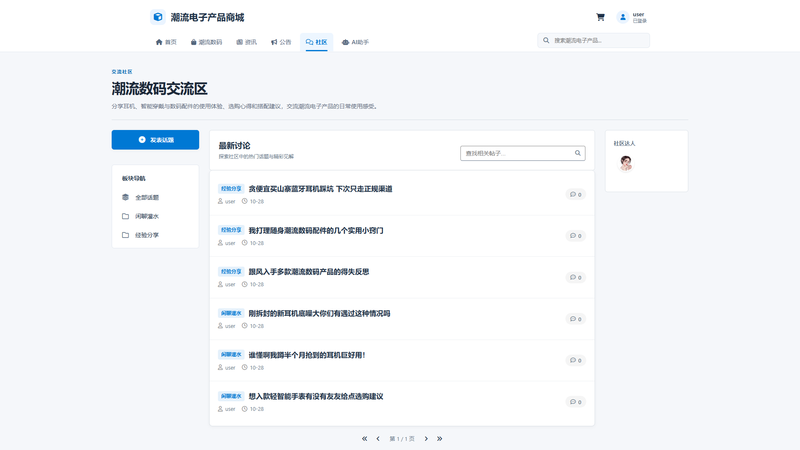
Task: Open post 贪便宜买山寨蓝牙耳机踩坑
Action: coord(320,189)
